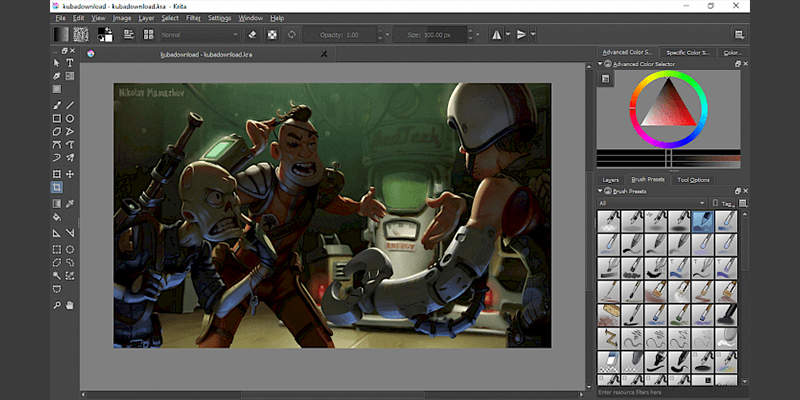The image size is (800, 400).
Task: Open brush presets chooser in toolbar
Action: [x=148, y=35]
